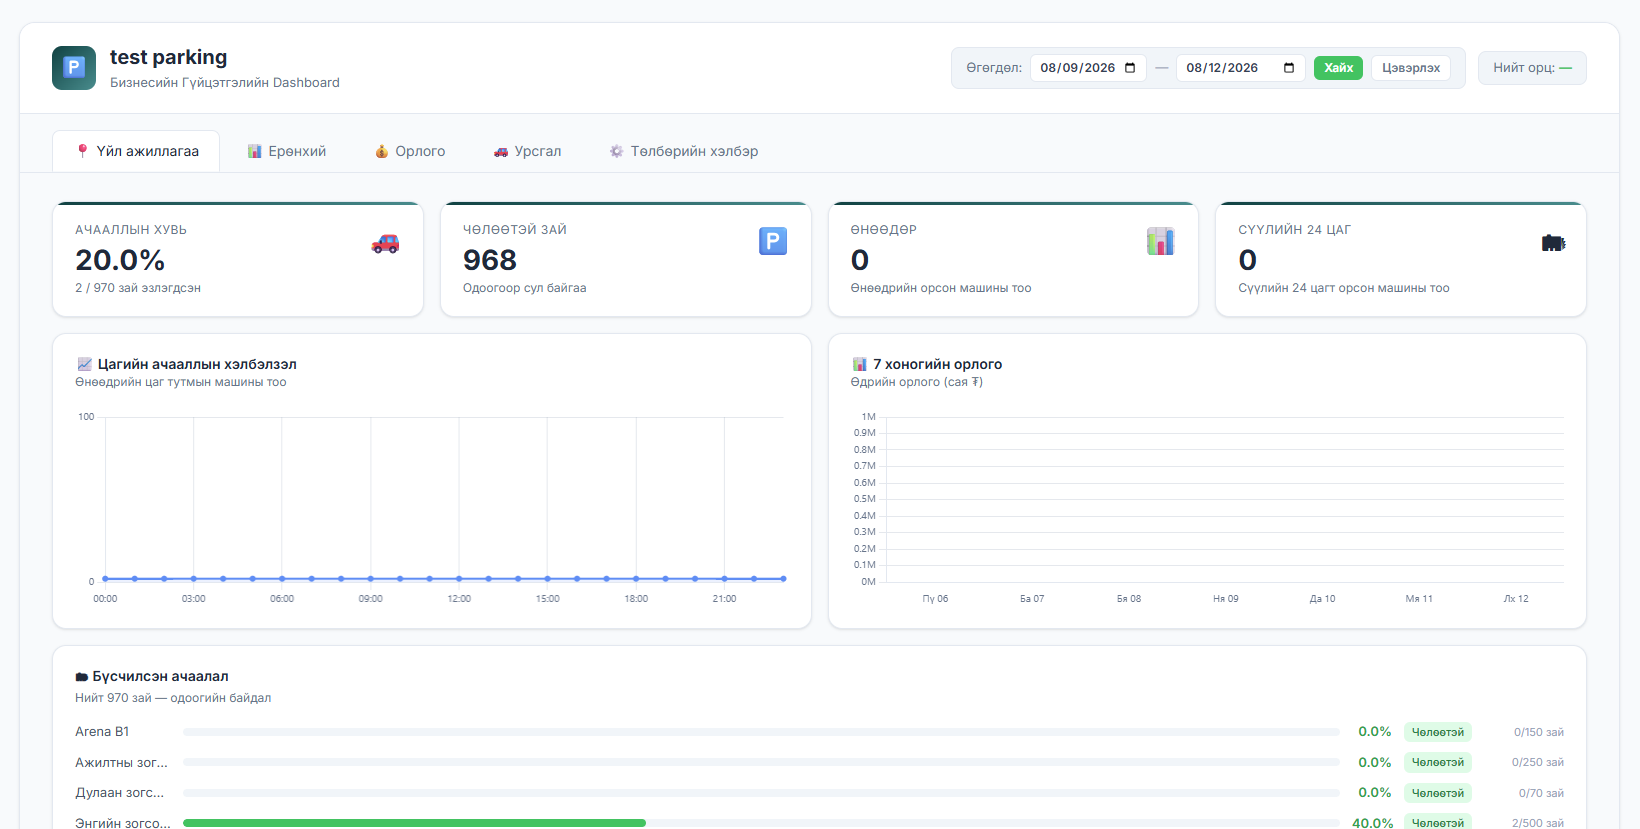Click the blue P icon in Чөлөөтэй зай card
Image resolution: width=1640 pixels, height=829 pixels.
click(x=773, y=241)
